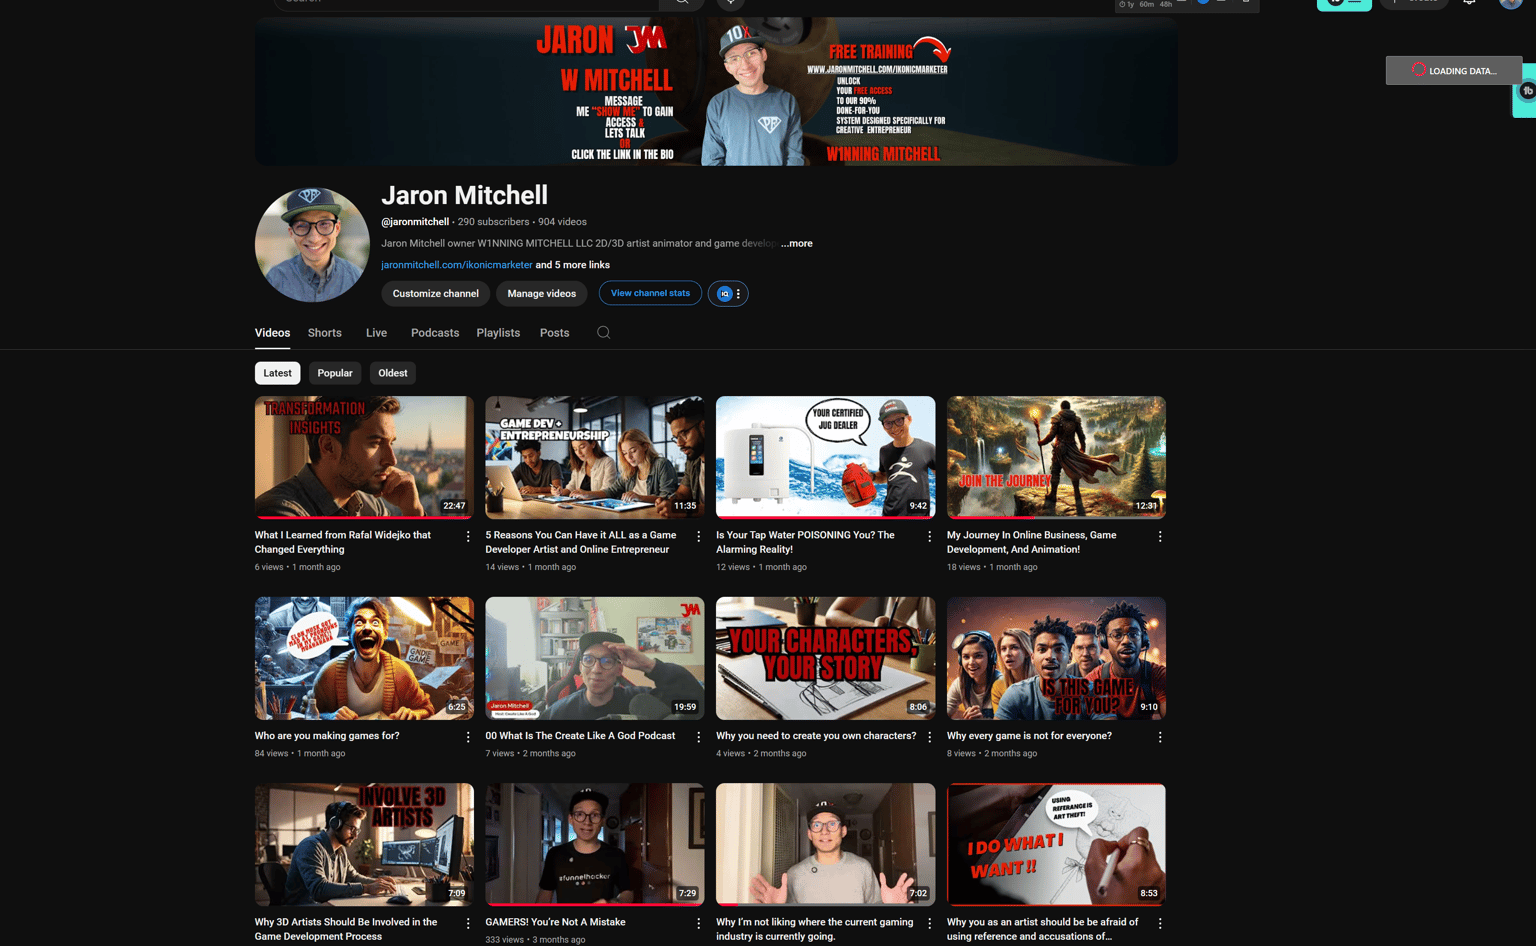Viewport: 1536px width, 946px height.
Task: Play the Transformation Insights thumbnail video
Action: coord(364,457)
